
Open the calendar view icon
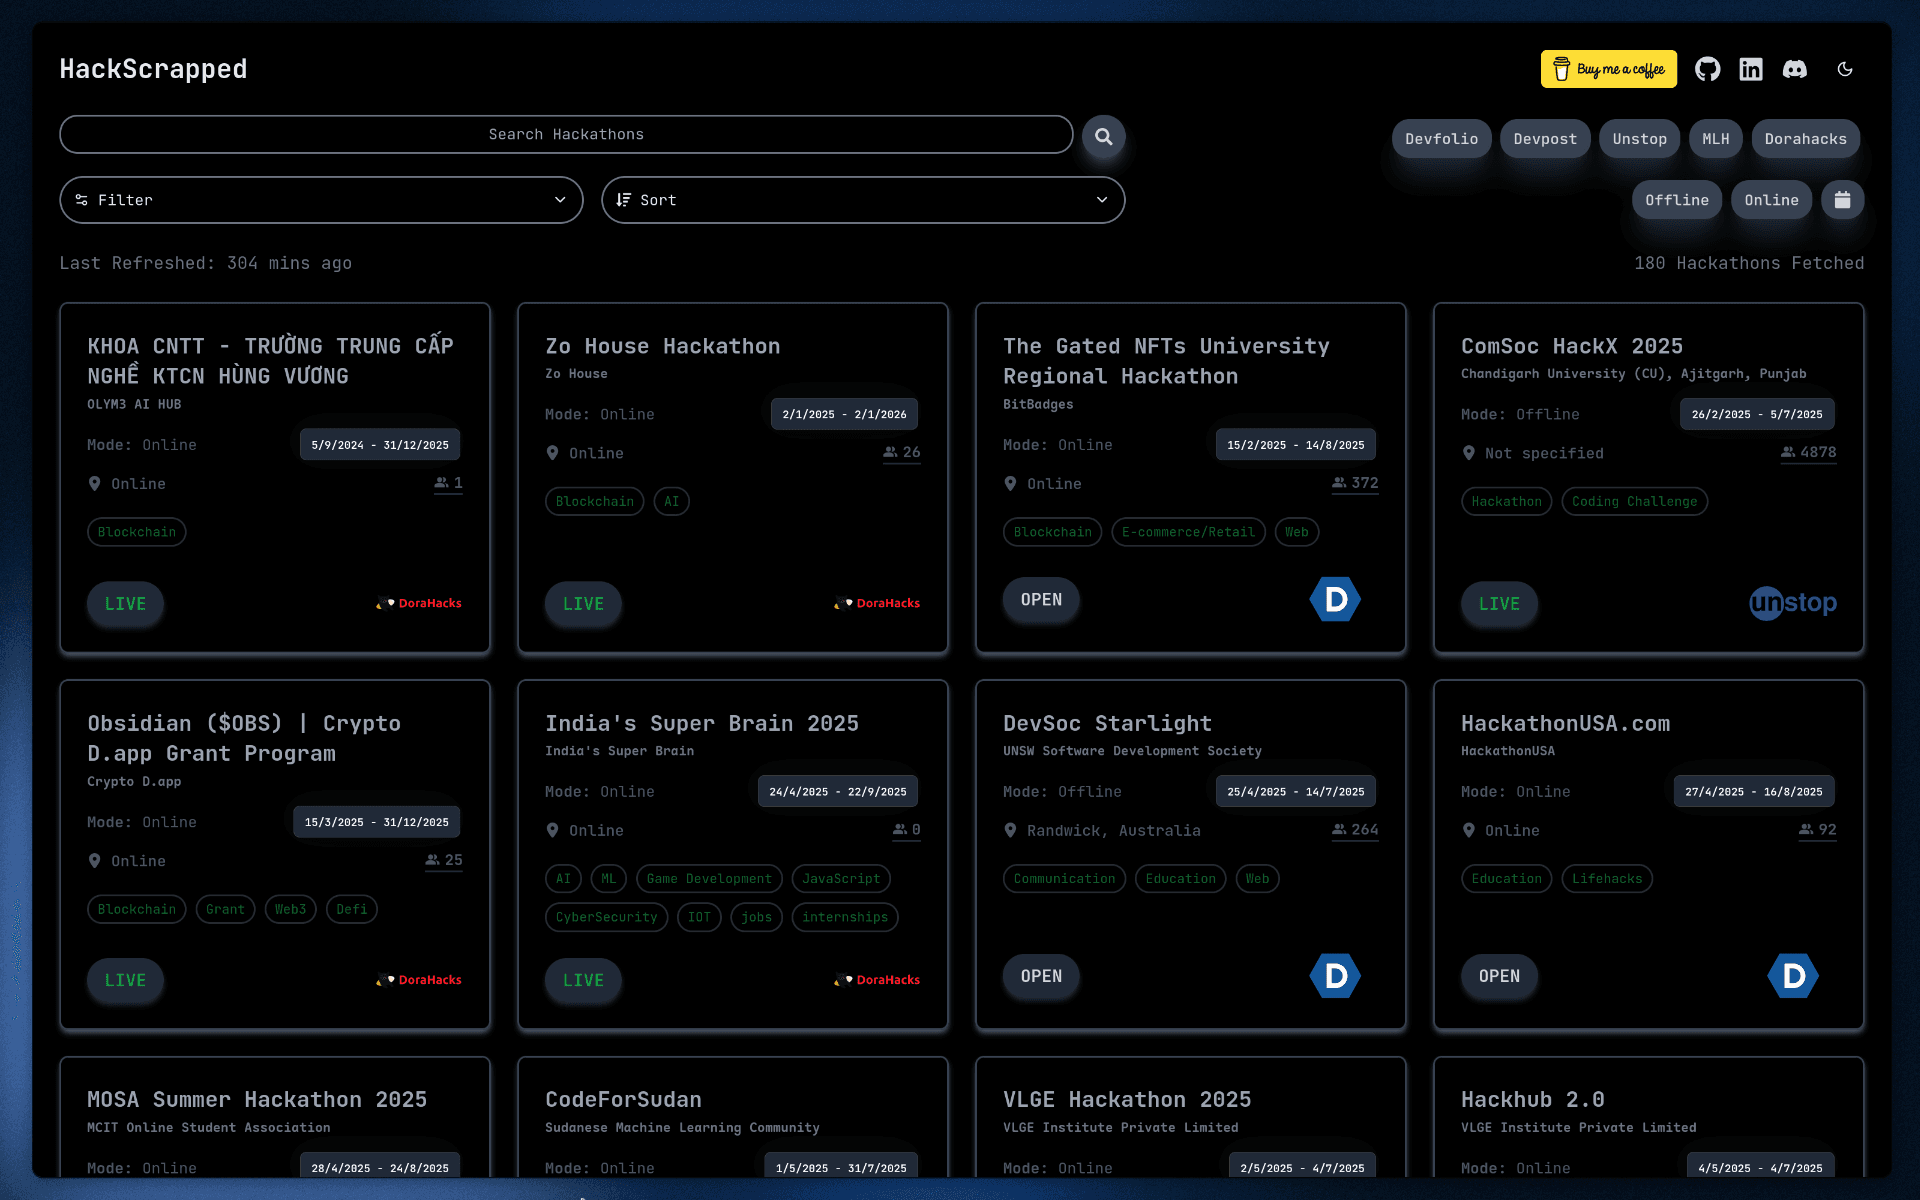(1842, 200)
